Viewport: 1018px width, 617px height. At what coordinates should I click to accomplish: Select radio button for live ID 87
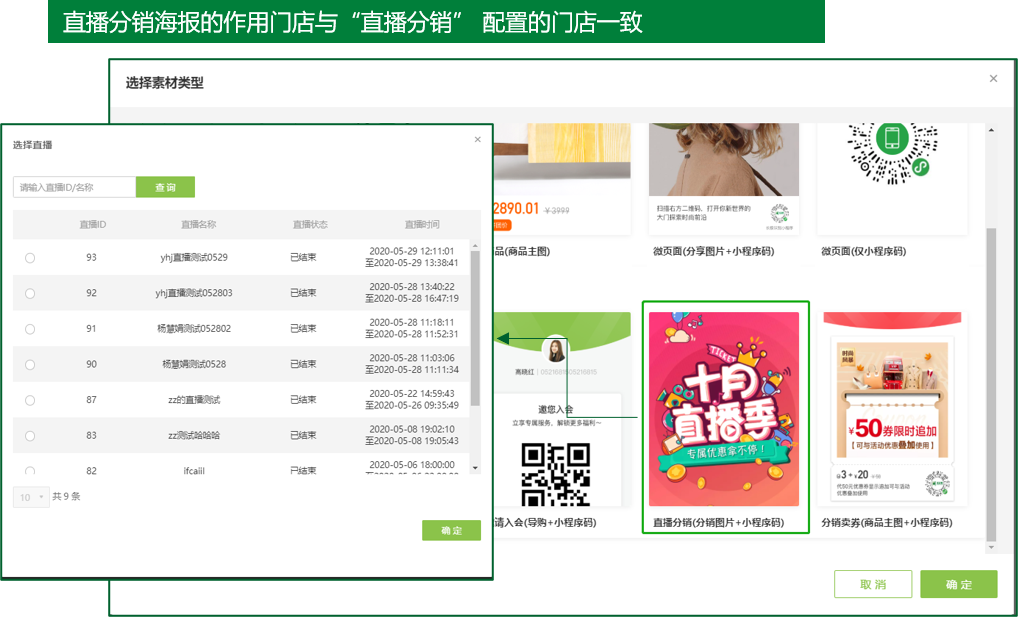click(x=30, y=401)
